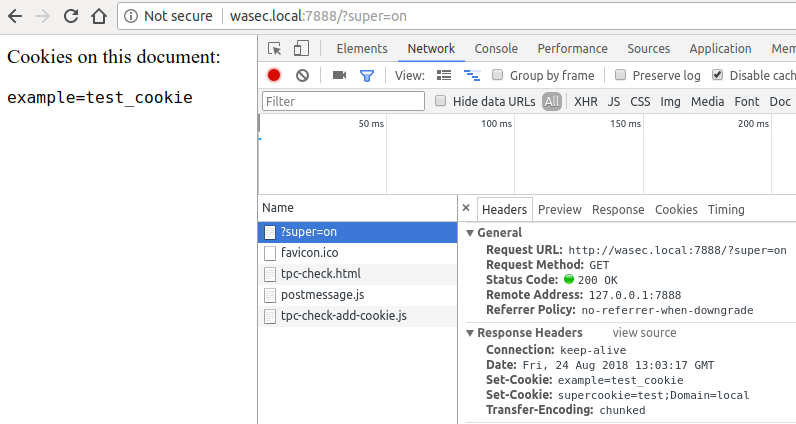This screenshot has height=424, width=796.
Task: Toggle the Hide data URLs checkbox
Action: click(441, 101)
